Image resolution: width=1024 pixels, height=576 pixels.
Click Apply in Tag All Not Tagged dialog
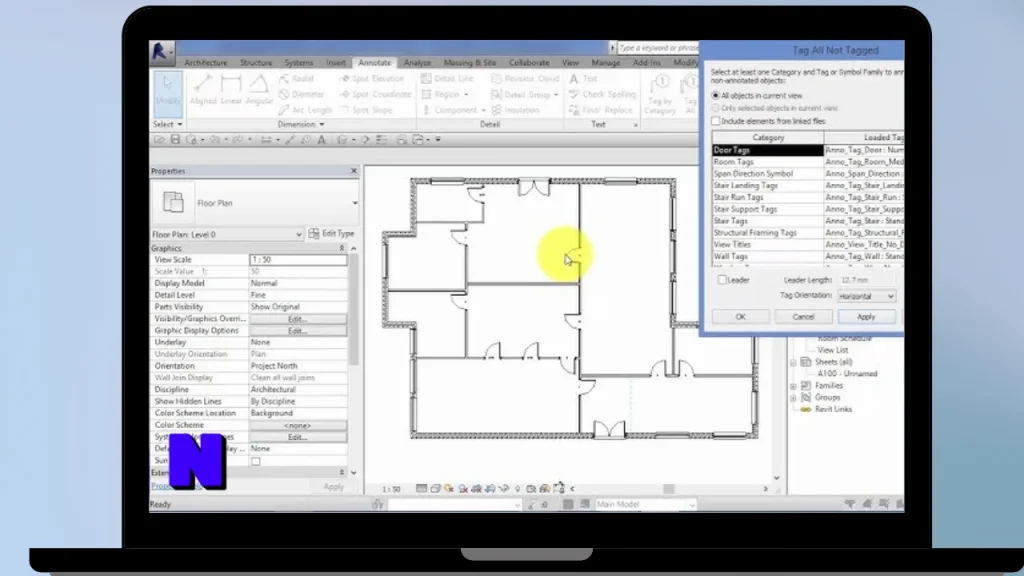(866, 317)
